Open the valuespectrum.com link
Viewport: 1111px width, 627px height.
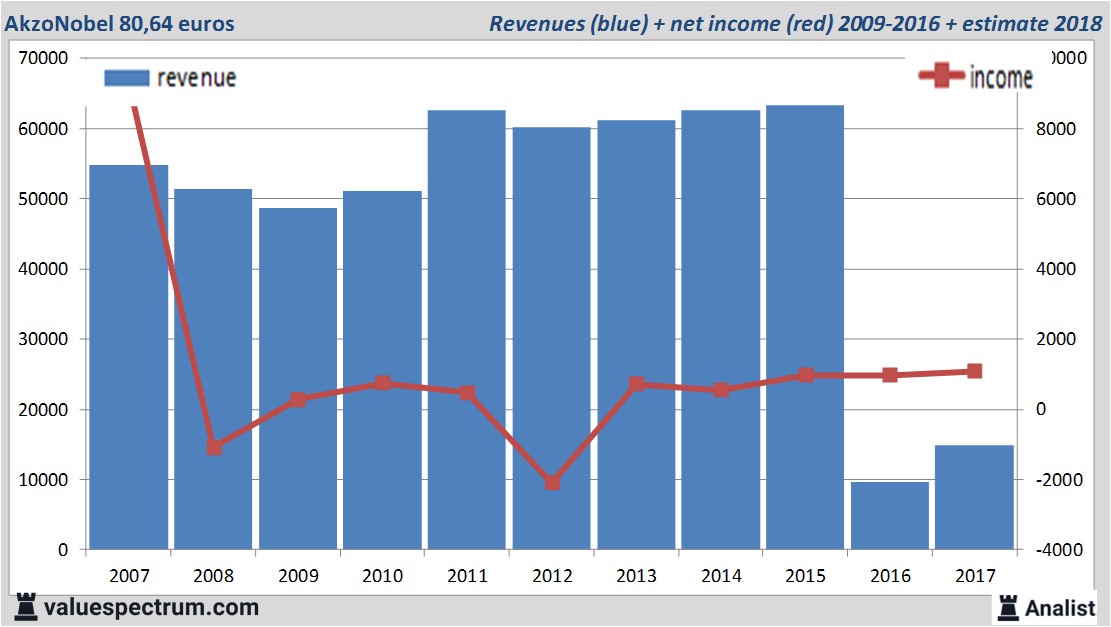[x=151, y=608]
